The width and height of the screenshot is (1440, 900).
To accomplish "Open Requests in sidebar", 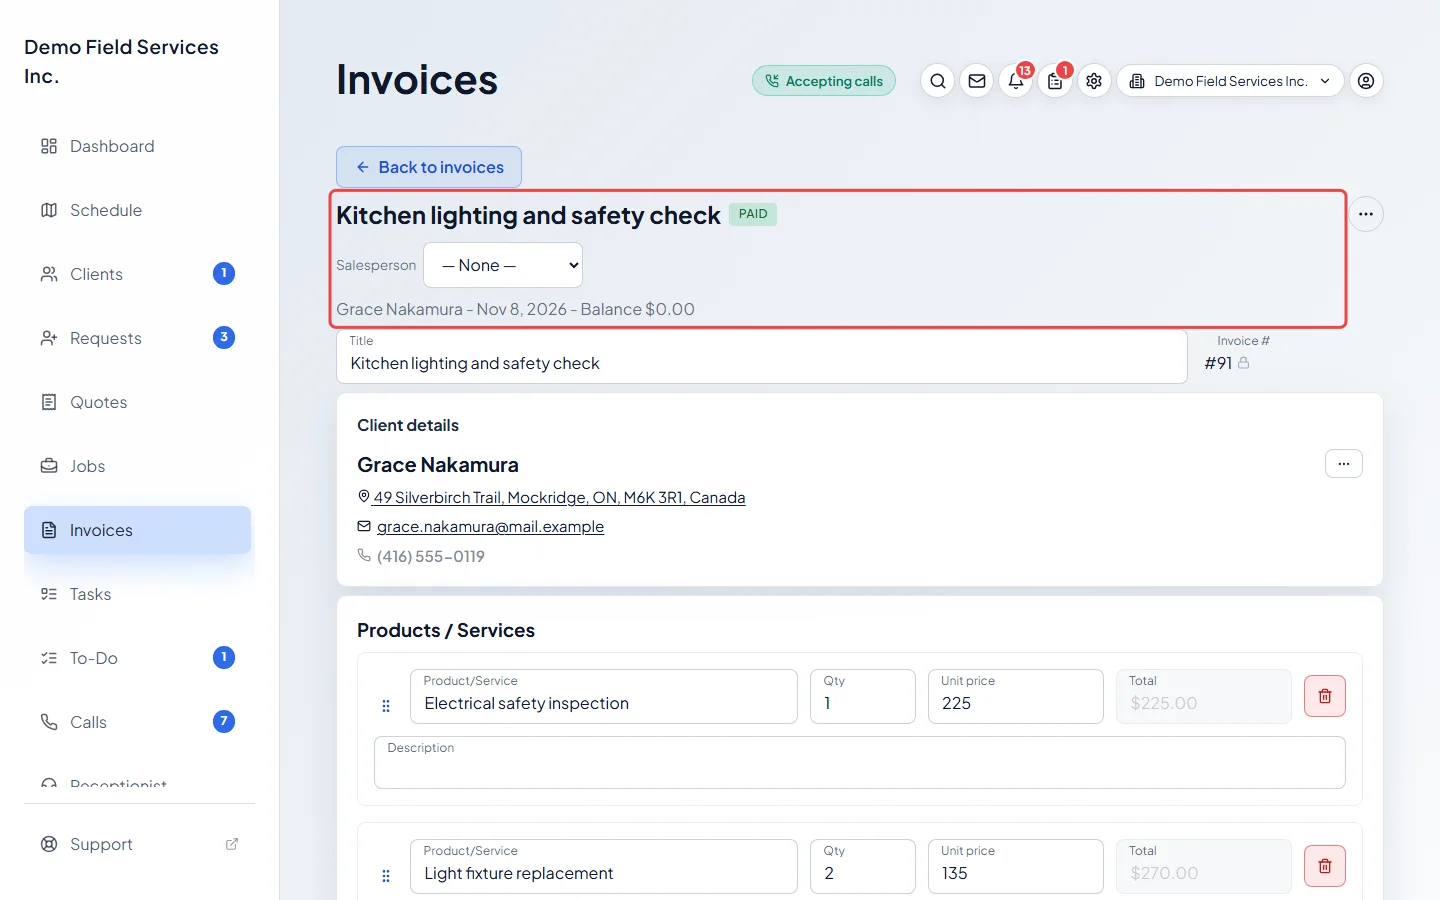I will 138,338.
